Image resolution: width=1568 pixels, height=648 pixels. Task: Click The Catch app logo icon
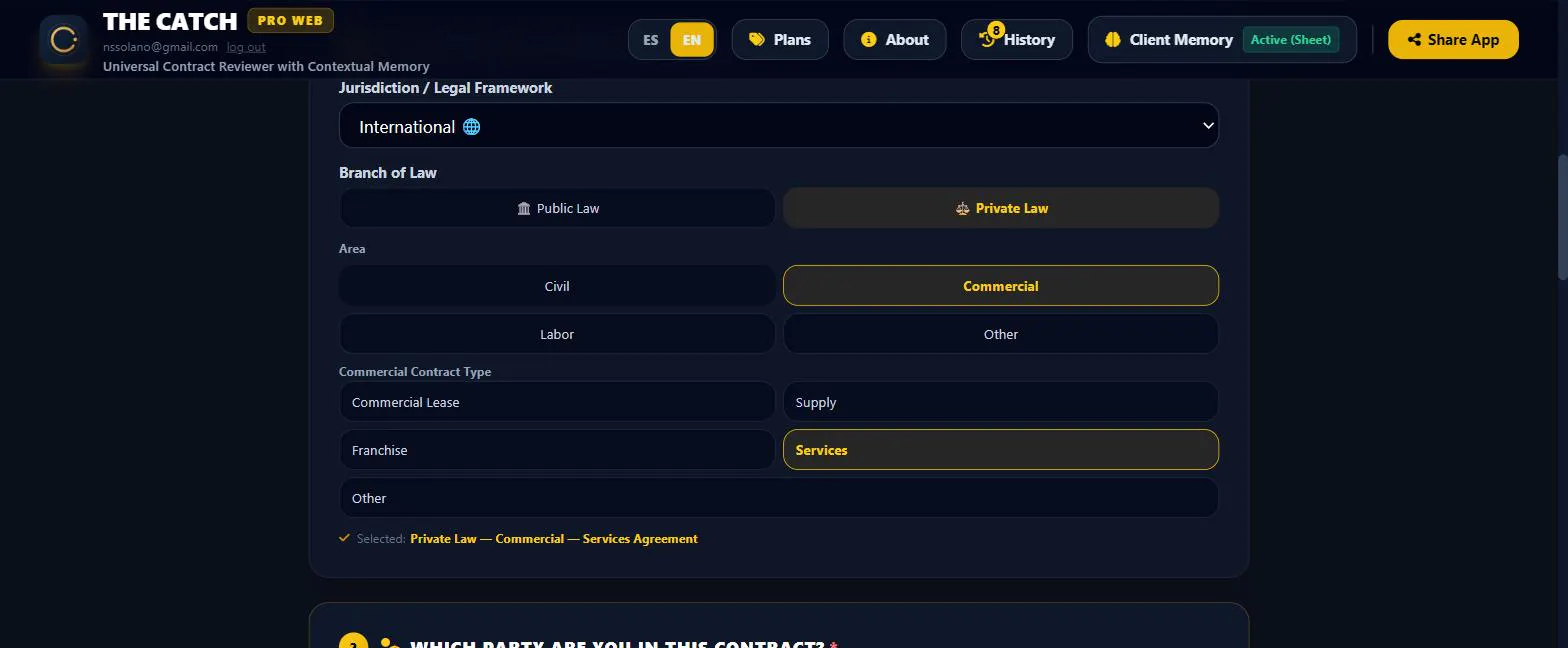point(64,40)
